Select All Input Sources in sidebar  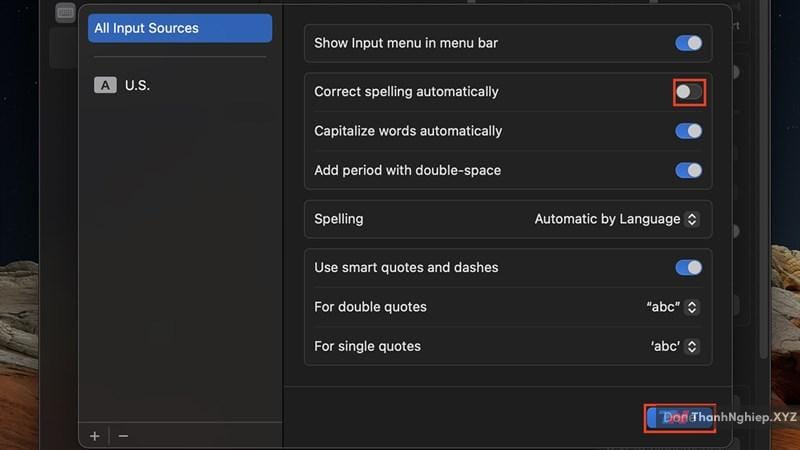tap(180, 28)
